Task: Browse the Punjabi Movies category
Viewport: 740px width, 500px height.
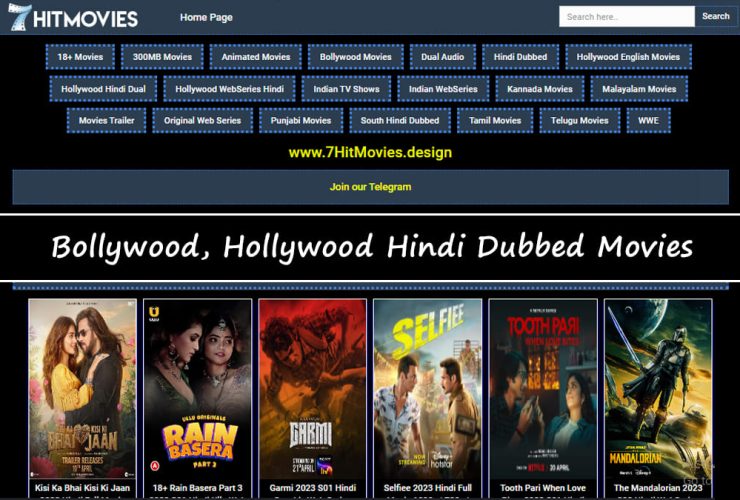Action: coord(301,120)
